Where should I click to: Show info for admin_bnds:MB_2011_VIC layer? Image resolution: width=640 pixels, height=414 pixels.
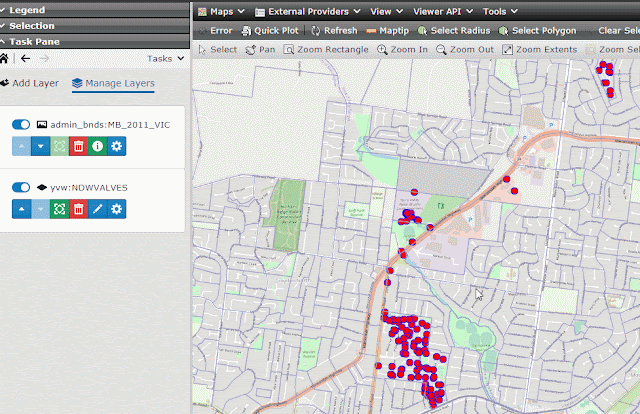[98, 146]
